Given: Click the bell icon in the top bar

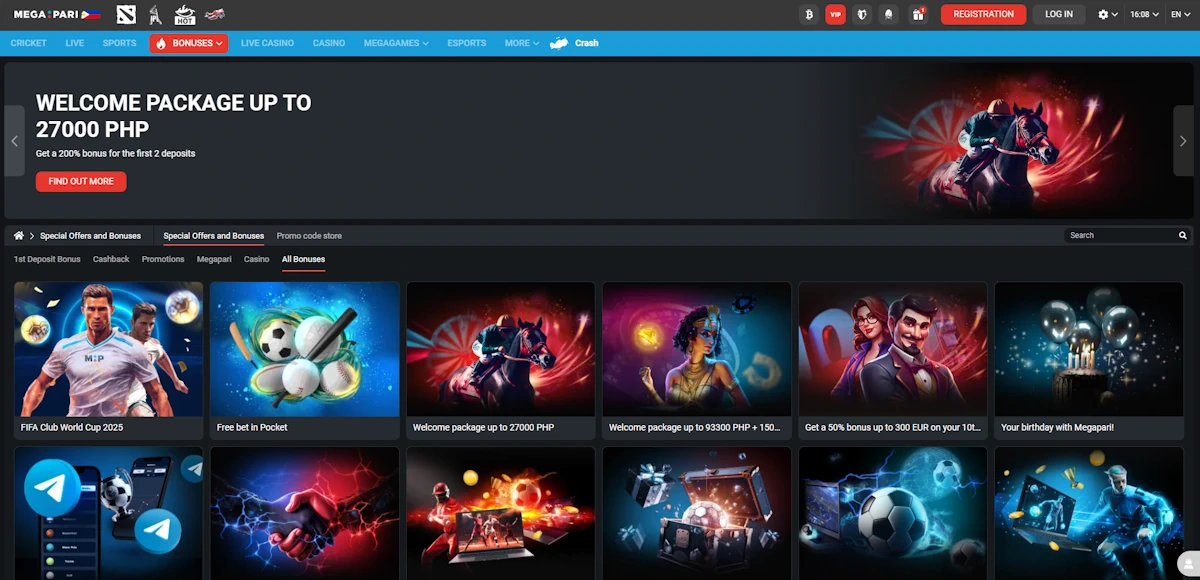Looking at the screenshot, I should click(889, 14).
